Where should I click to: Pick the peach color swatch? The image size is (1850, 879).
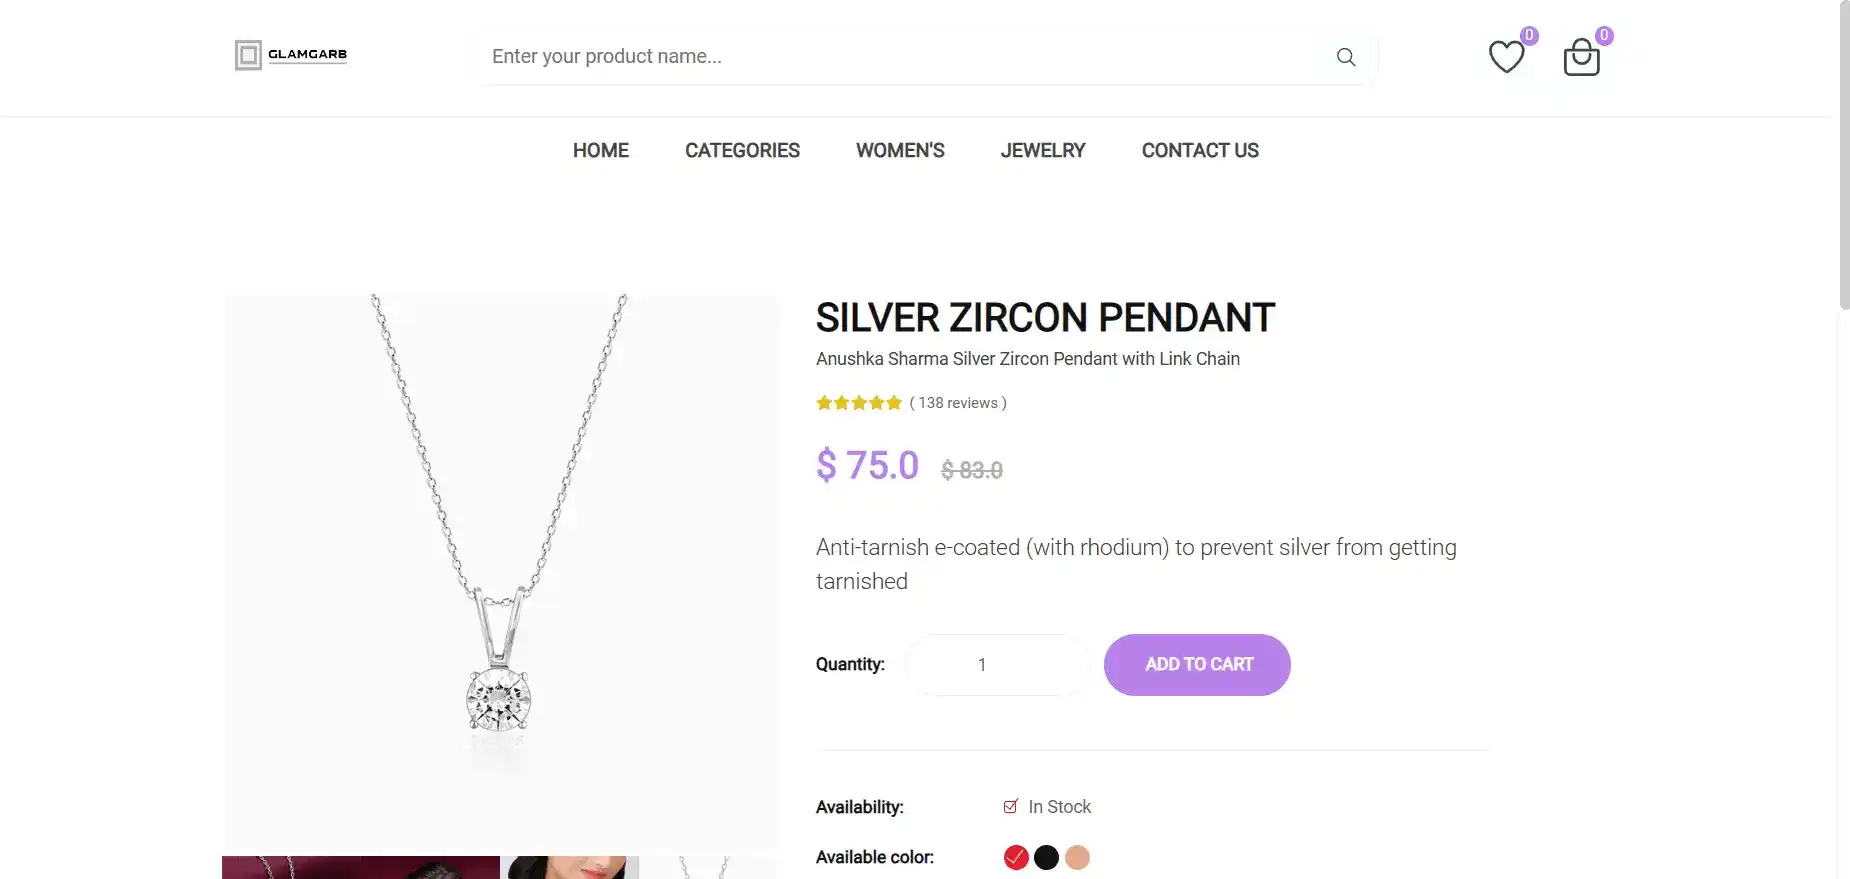1077,858
